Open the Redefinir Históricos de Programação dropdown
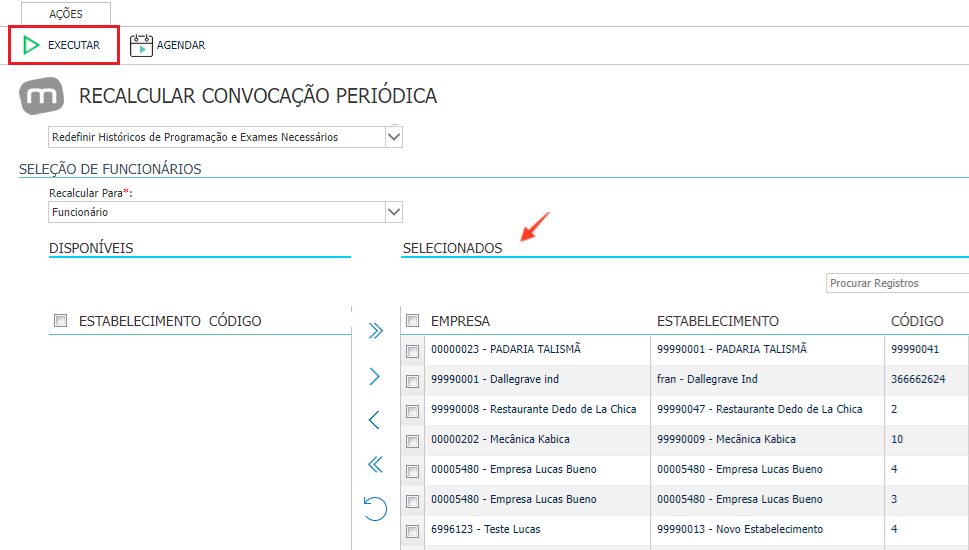 [225, 137]
